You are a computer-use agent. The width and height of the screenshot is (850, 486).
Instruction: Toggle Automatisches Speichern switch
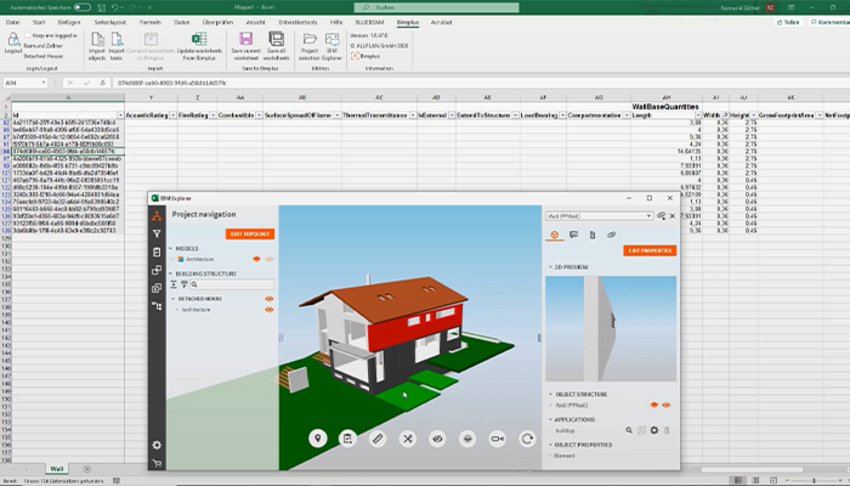point(81,7)
